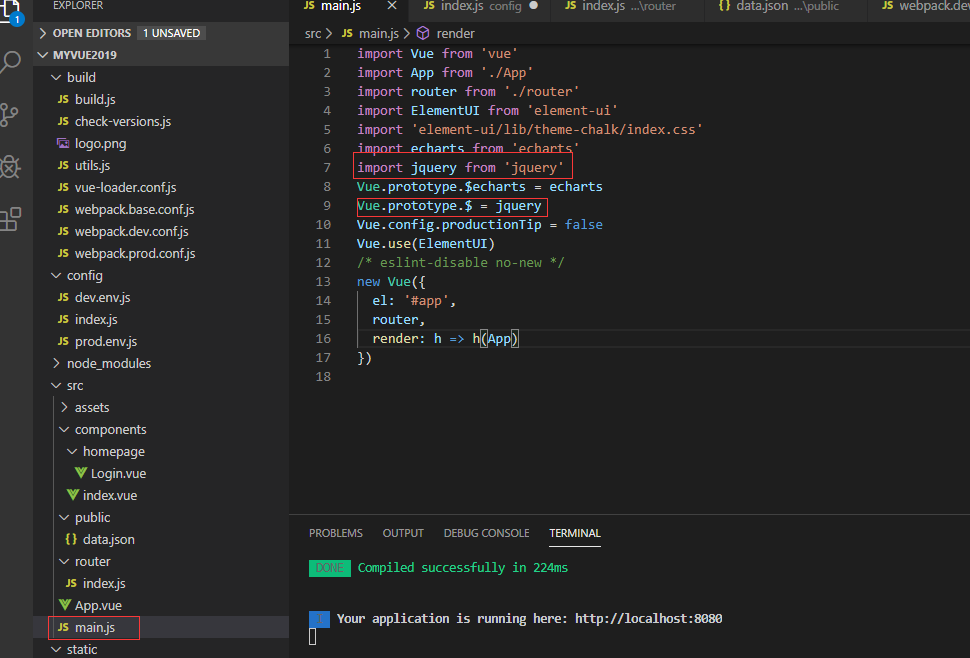
Task: Open the DEBUG CONSOLE panel tab
Action: 486,533
